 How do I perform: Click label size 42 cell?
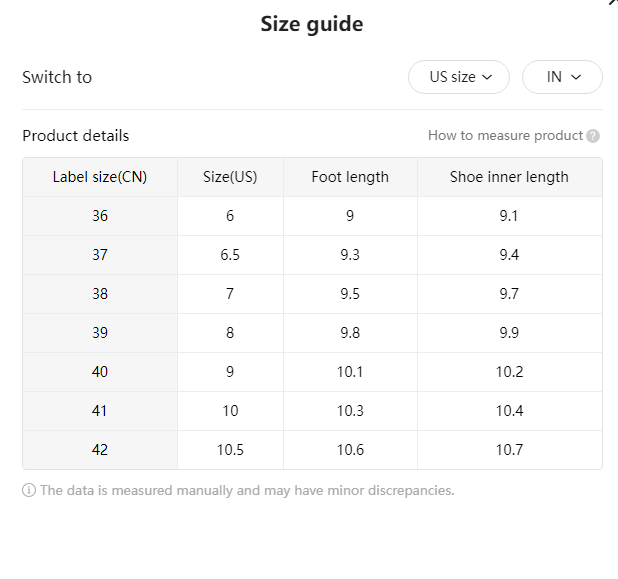(x=100, y=450)
